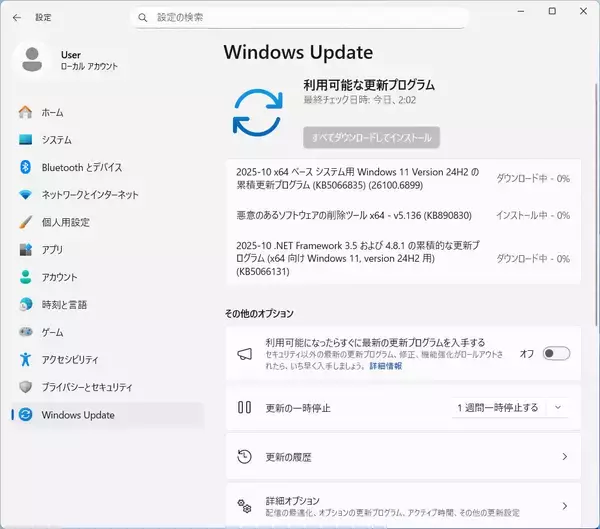Click the 詳細オプション gears icon

(245, 506)
